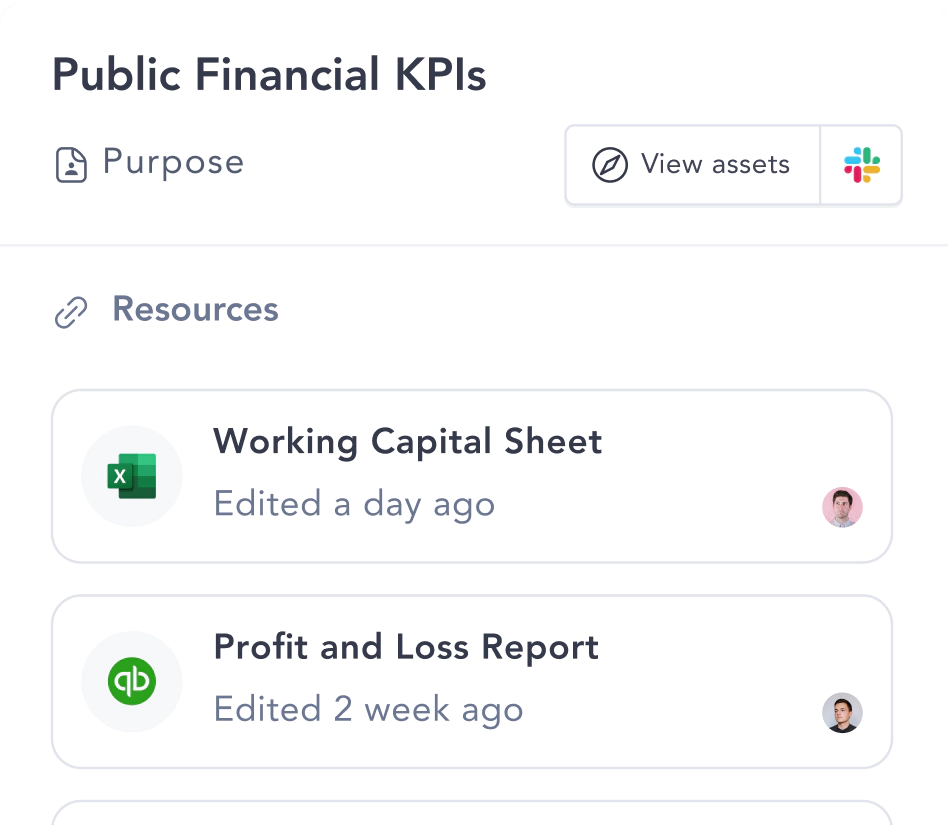The width and height of the screenshot is (948, 825).
Task: Click the partially visible third resource card
Action: (x=472, y=813)
